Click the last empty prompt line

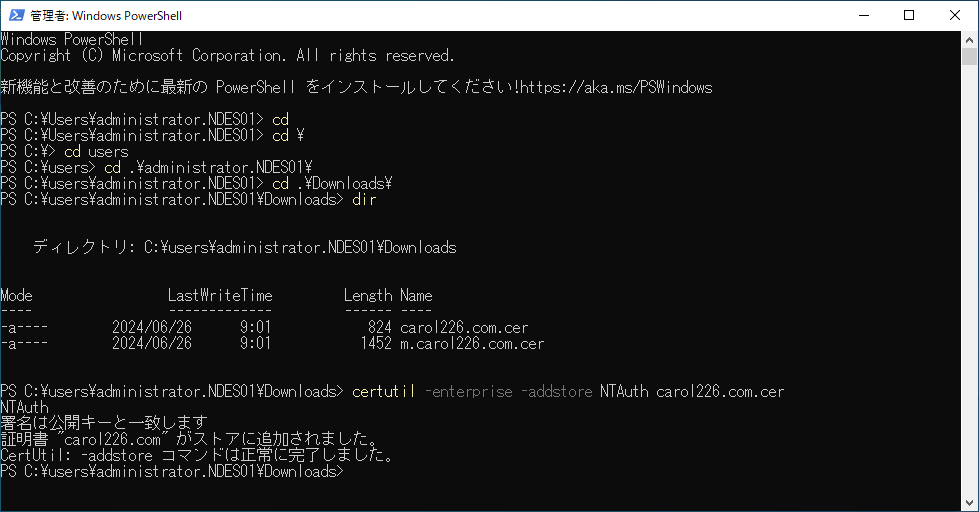pyautogui.click(x=172, y=471)
